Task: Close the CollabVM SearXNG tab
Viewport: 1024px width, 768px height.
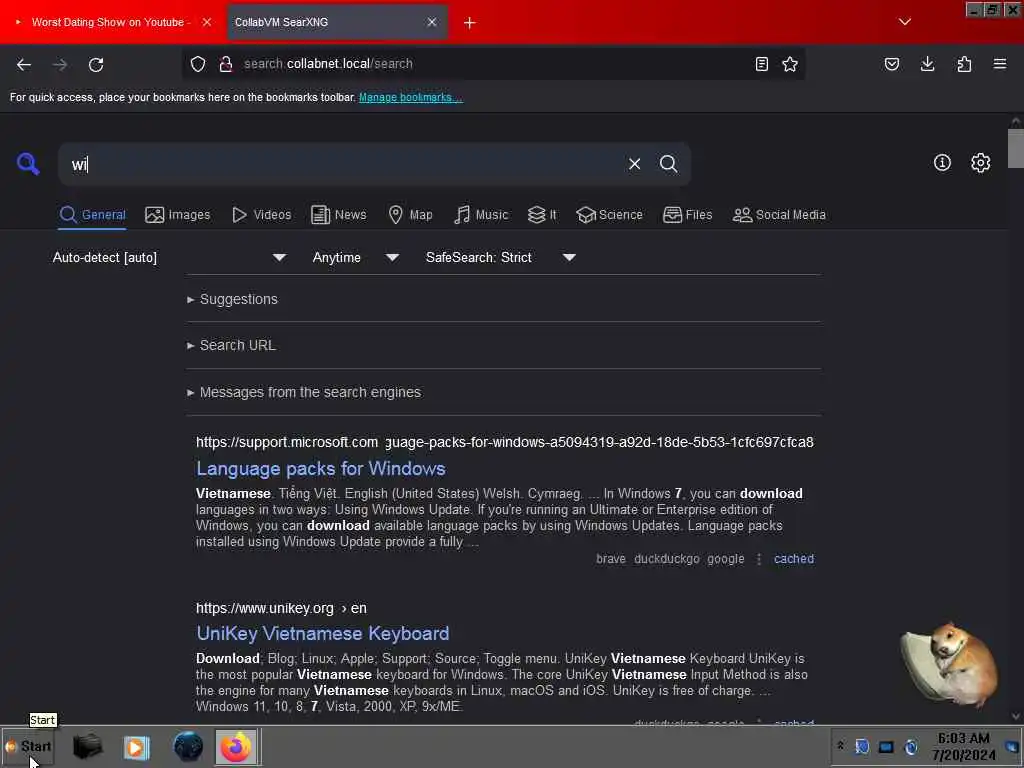Action: pos(432,22)
